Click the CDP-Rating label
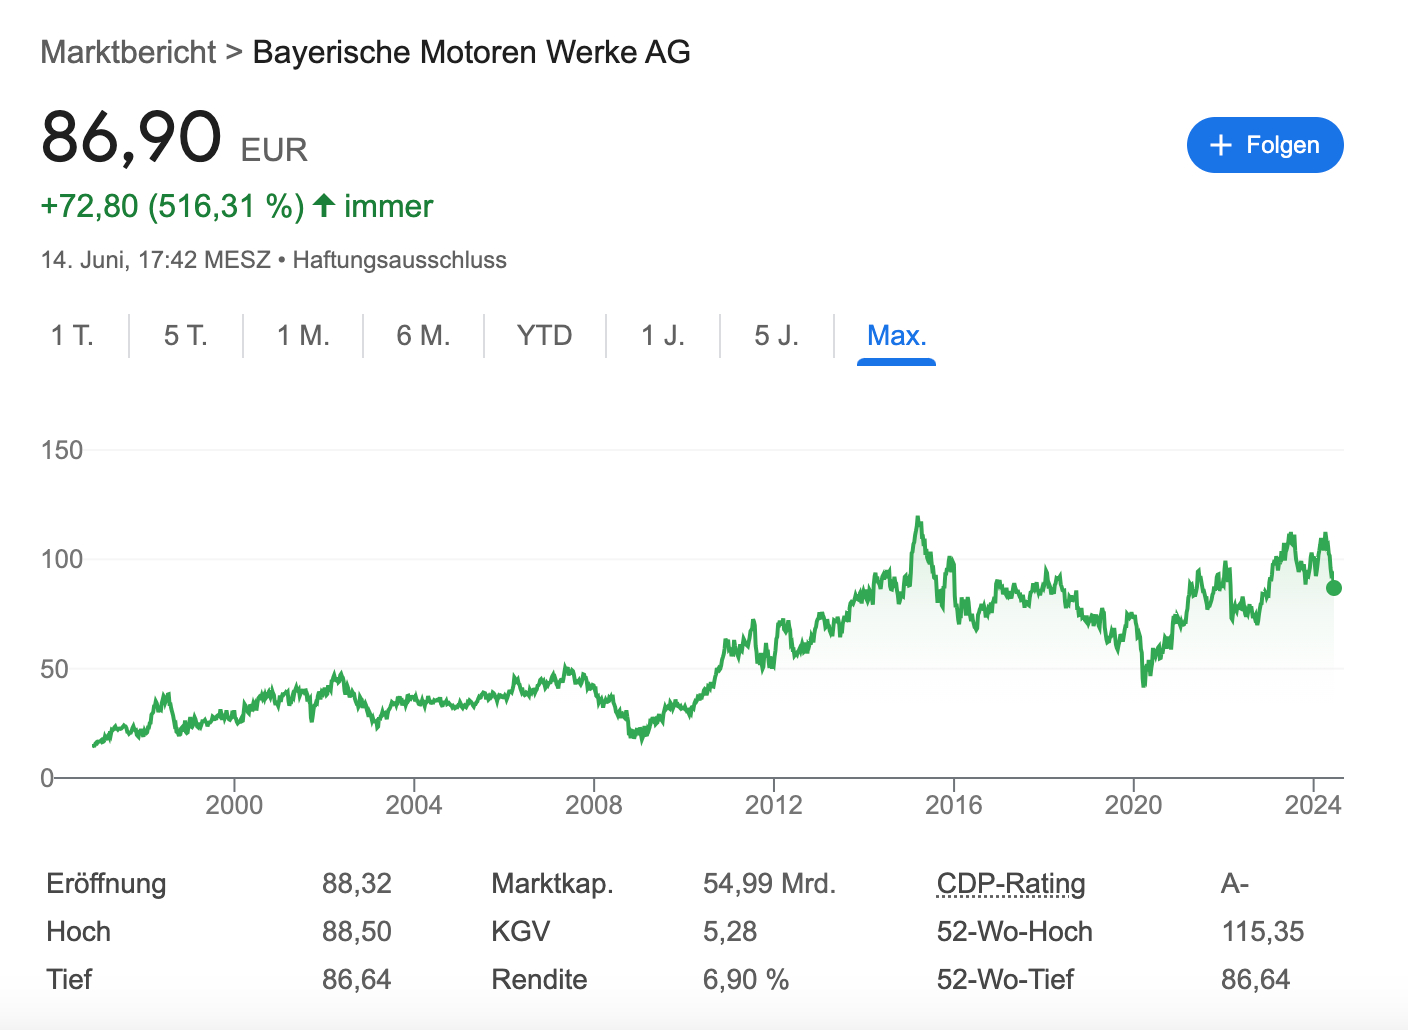1408x1030 pixels. click(1011, 884)
